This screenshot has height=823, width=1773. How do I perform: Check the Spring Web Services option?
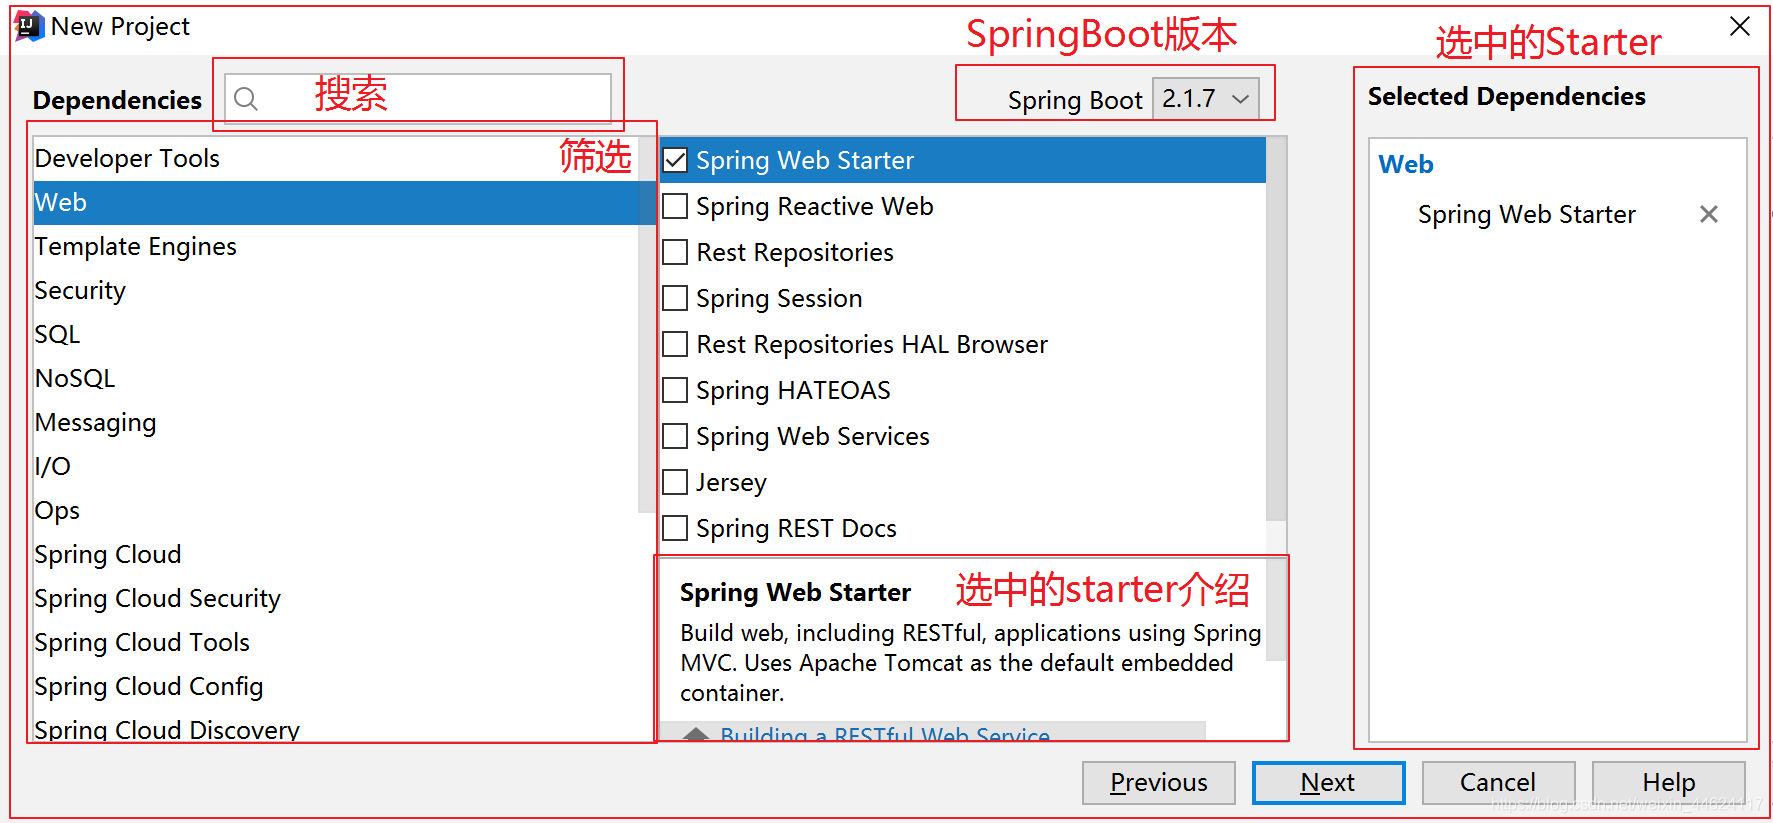(x=675, y=436)
